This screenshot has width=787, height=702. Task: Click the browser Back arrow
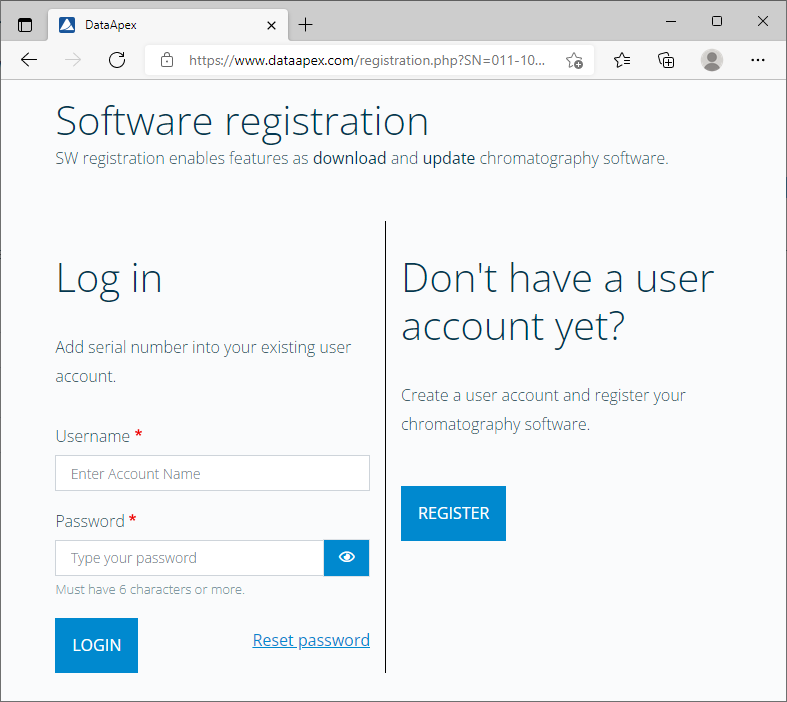29,60
